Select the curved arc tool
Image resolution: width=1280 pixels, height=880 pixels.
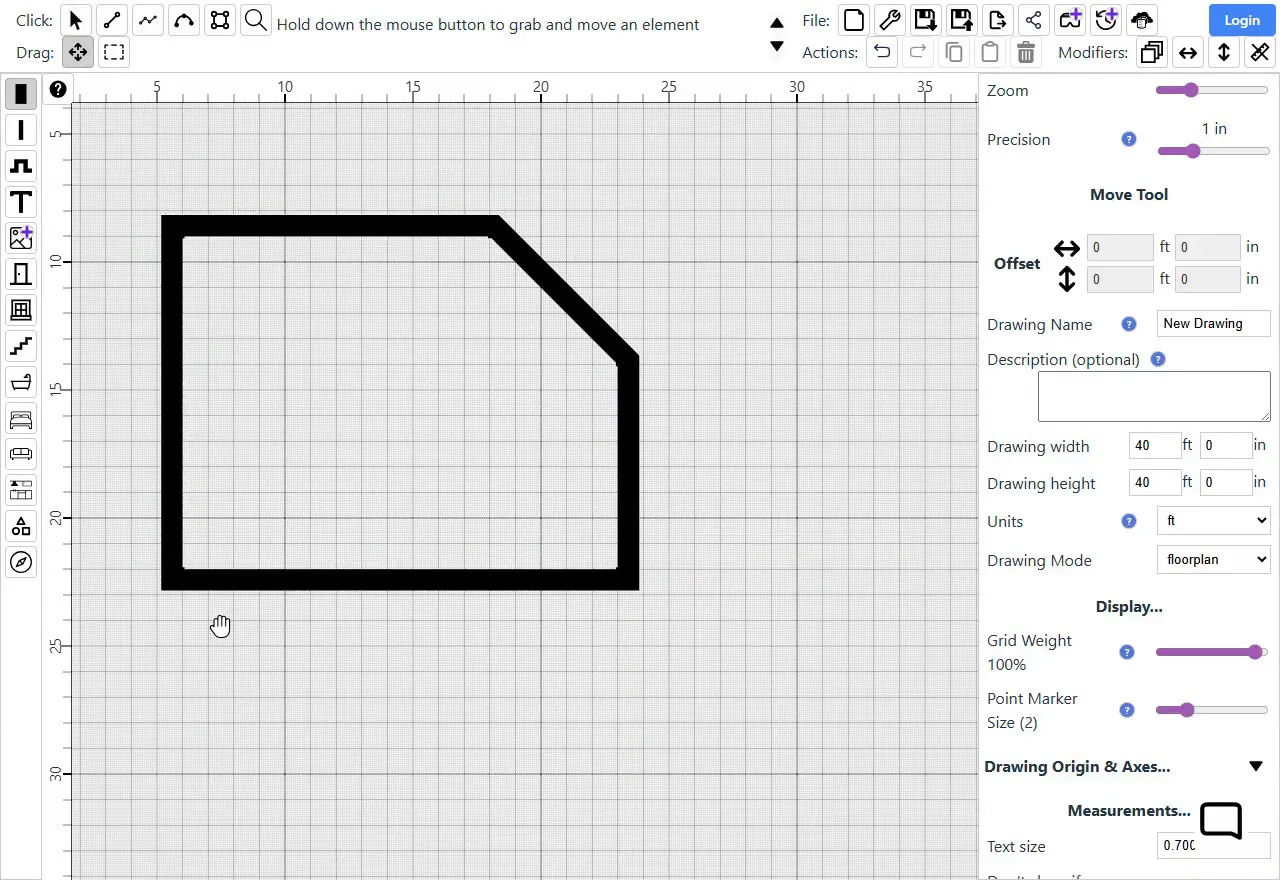tap(184, 20)
